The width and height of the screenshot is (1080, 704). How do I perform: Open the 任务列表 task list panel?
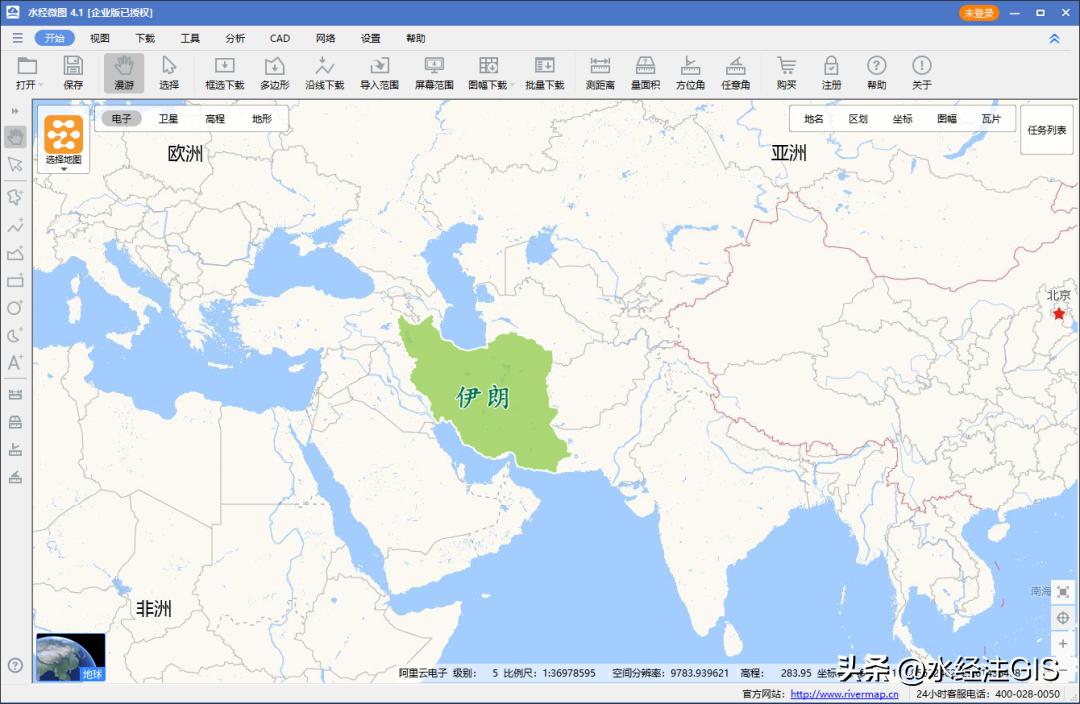[1047, 130]
